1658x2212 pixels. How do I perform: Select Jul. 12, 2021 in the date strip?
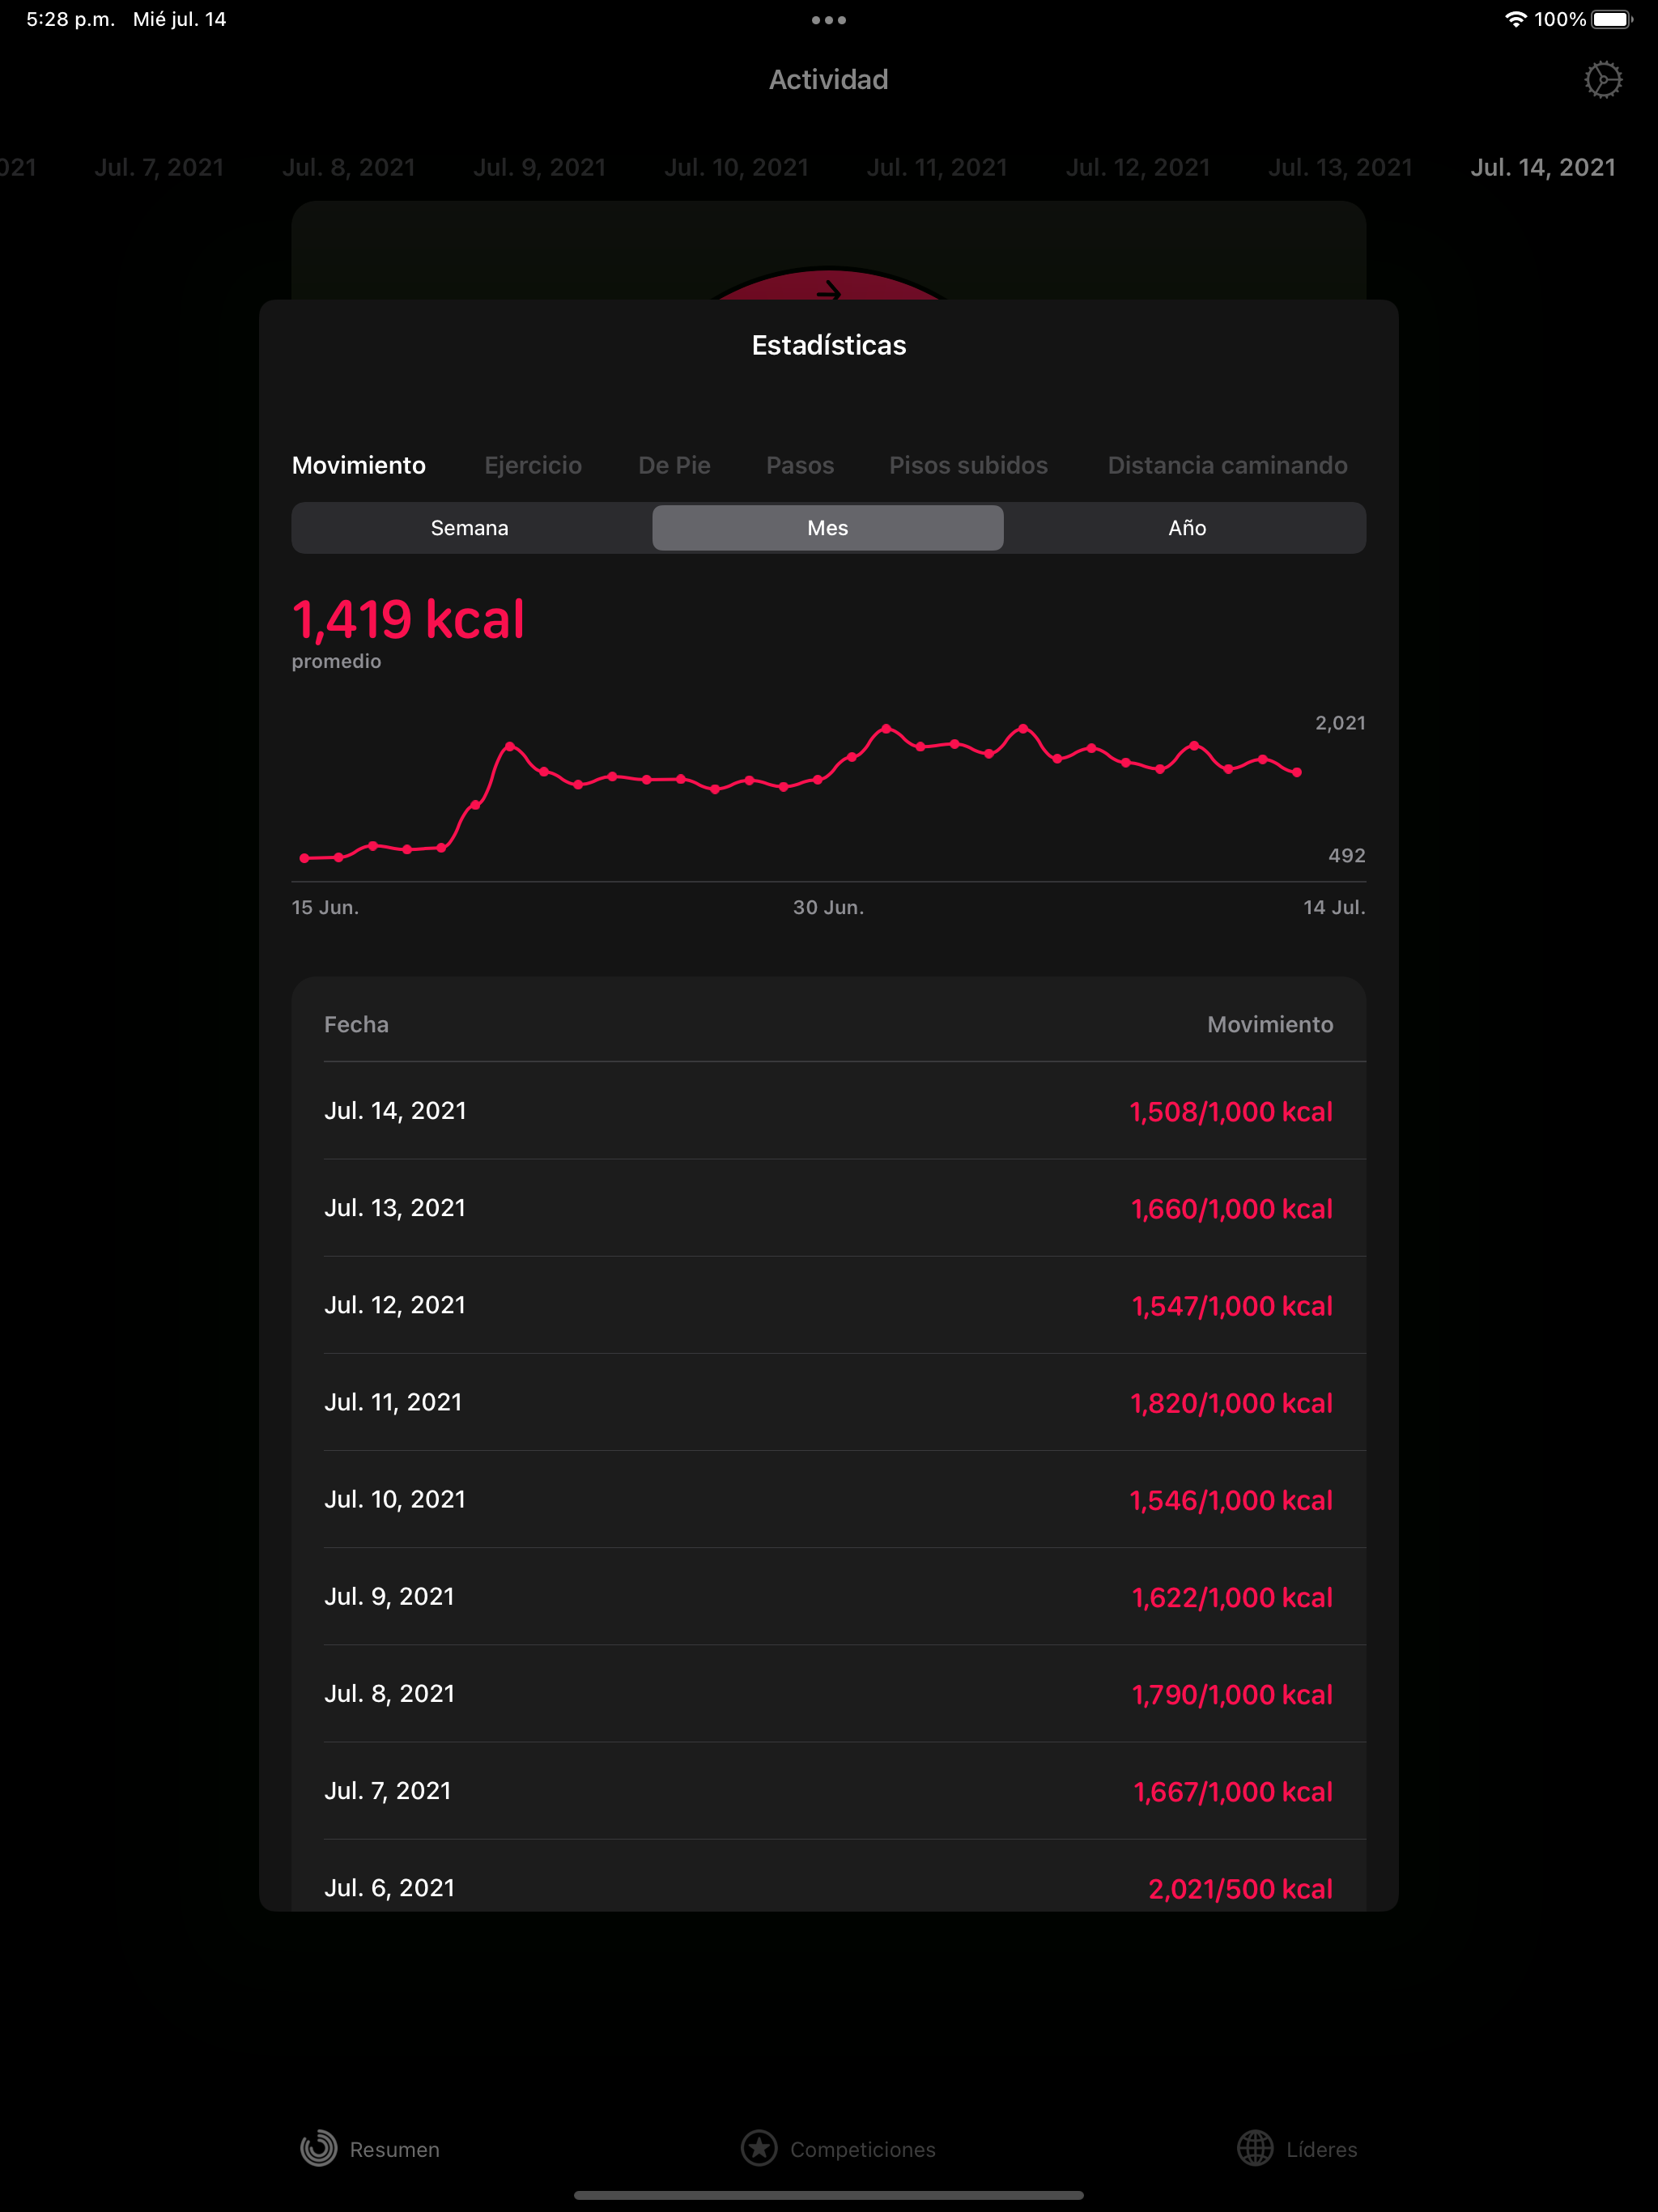pyautogui.click(x=1138, y=167)
